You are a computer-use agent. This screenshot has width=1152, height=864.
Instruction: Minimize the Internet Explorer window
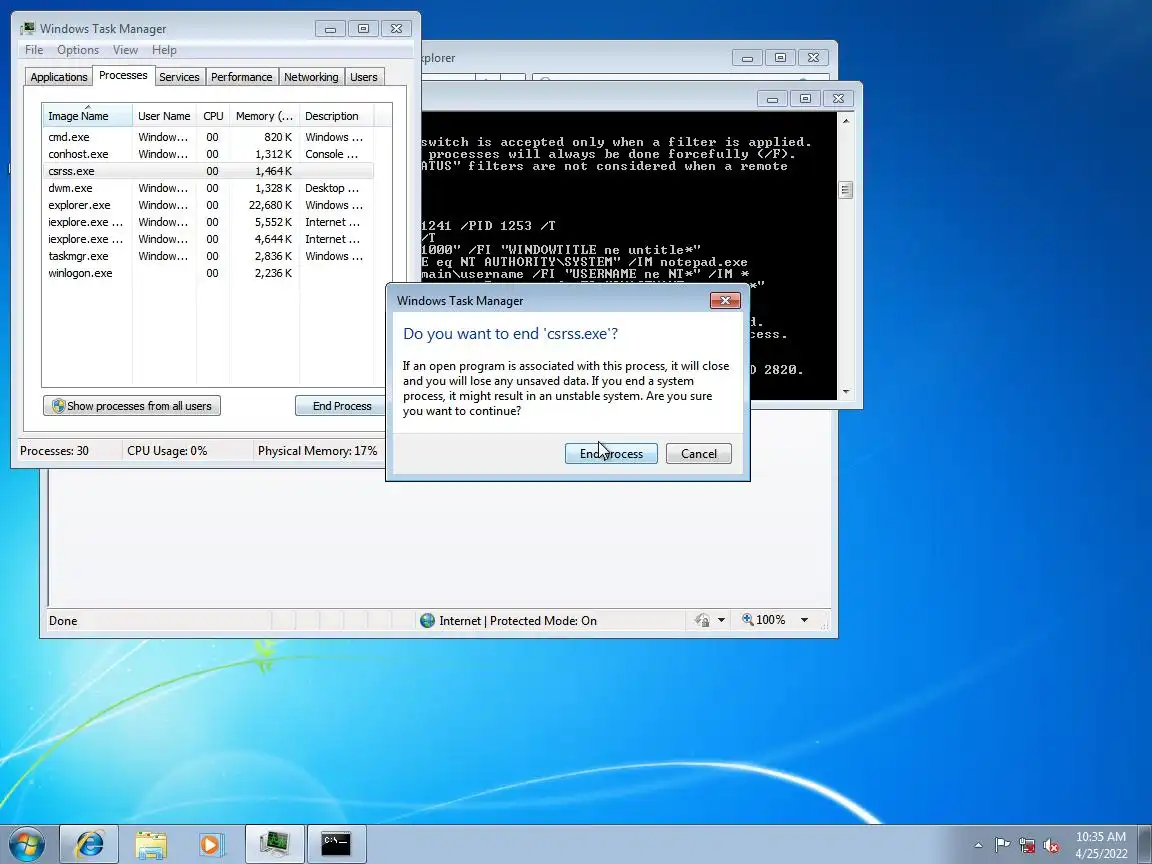[747, 57]
